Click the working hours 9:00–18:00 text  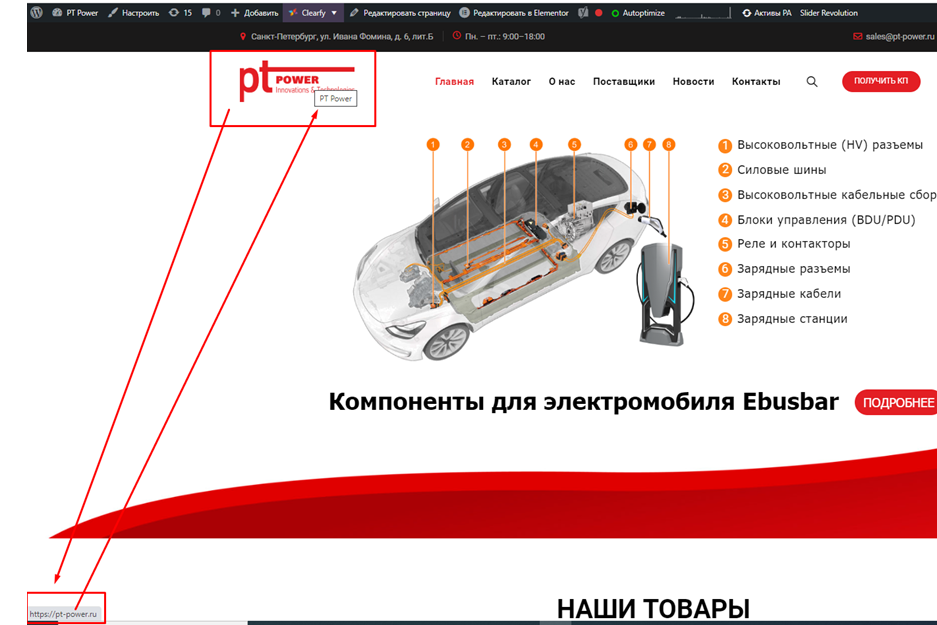coord(505,36)
